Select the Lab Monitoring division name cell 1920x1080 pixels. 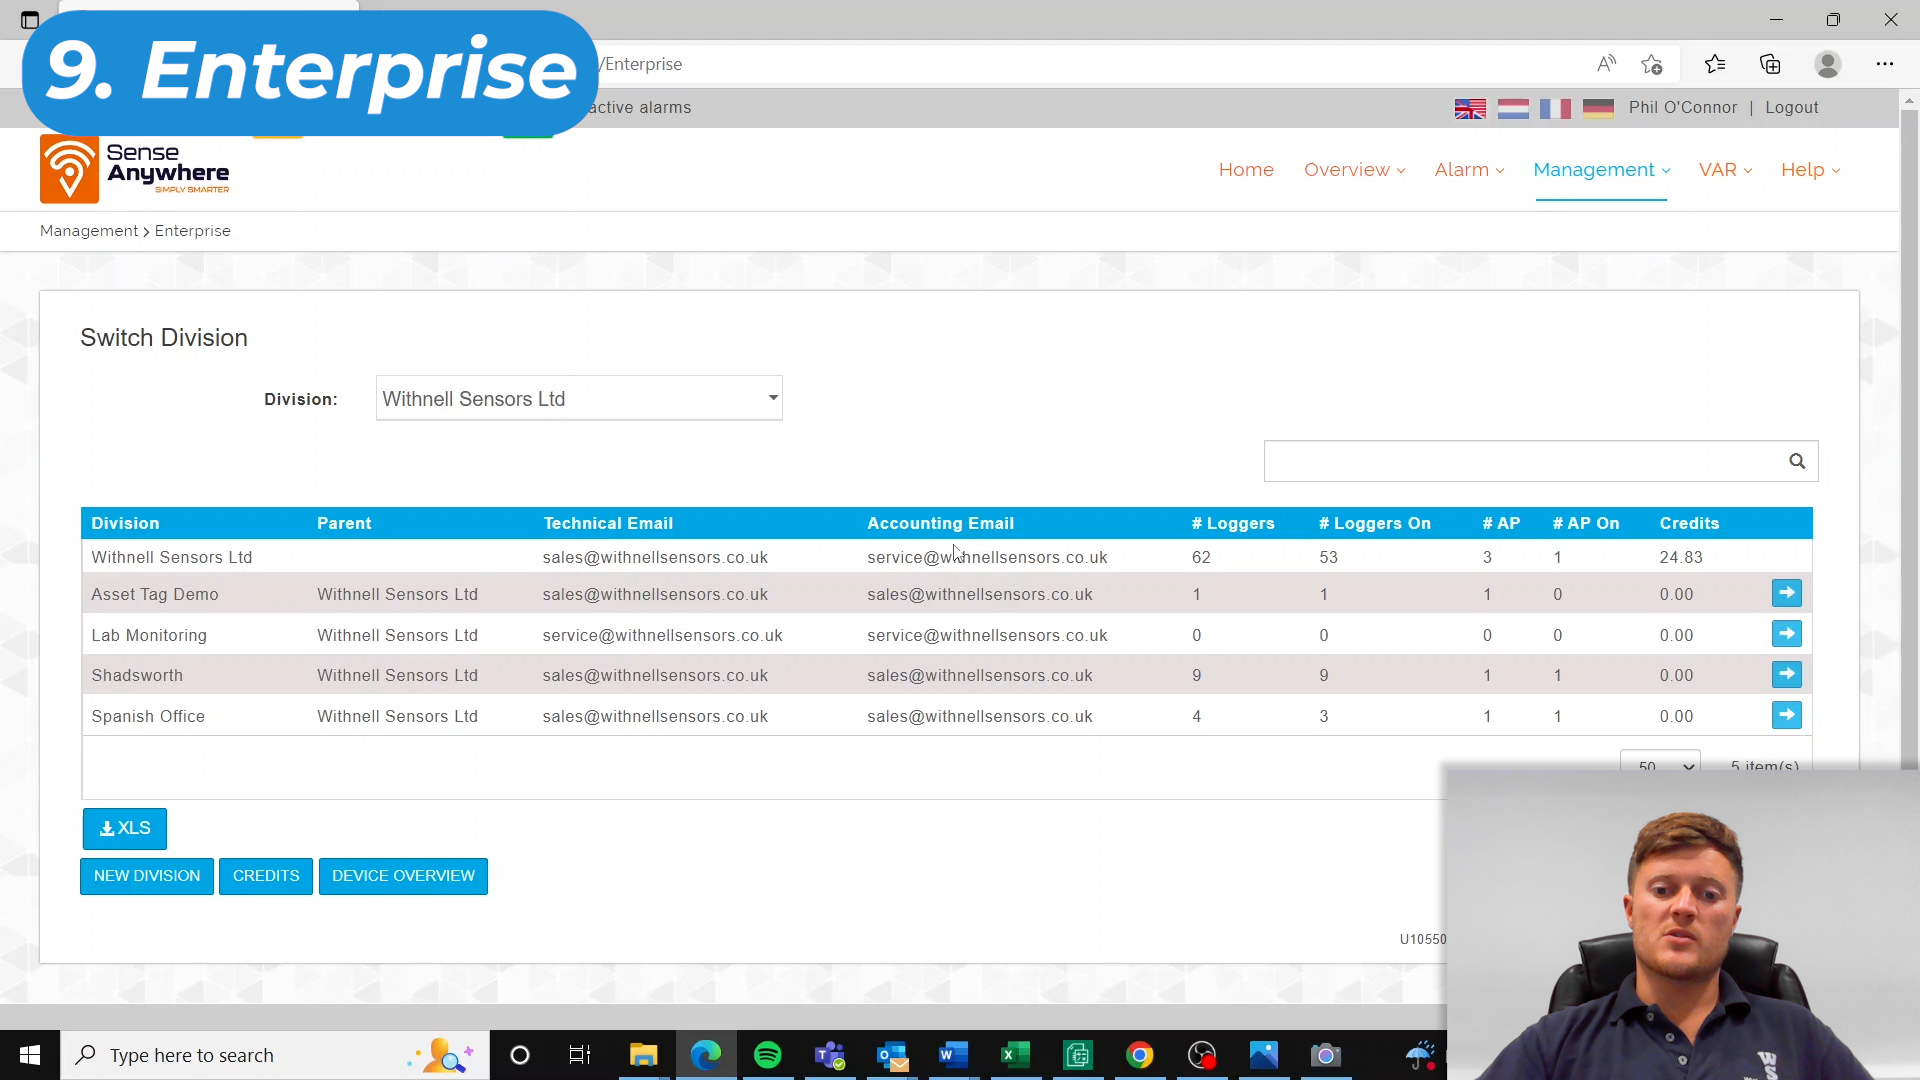(x=149, y=635)
